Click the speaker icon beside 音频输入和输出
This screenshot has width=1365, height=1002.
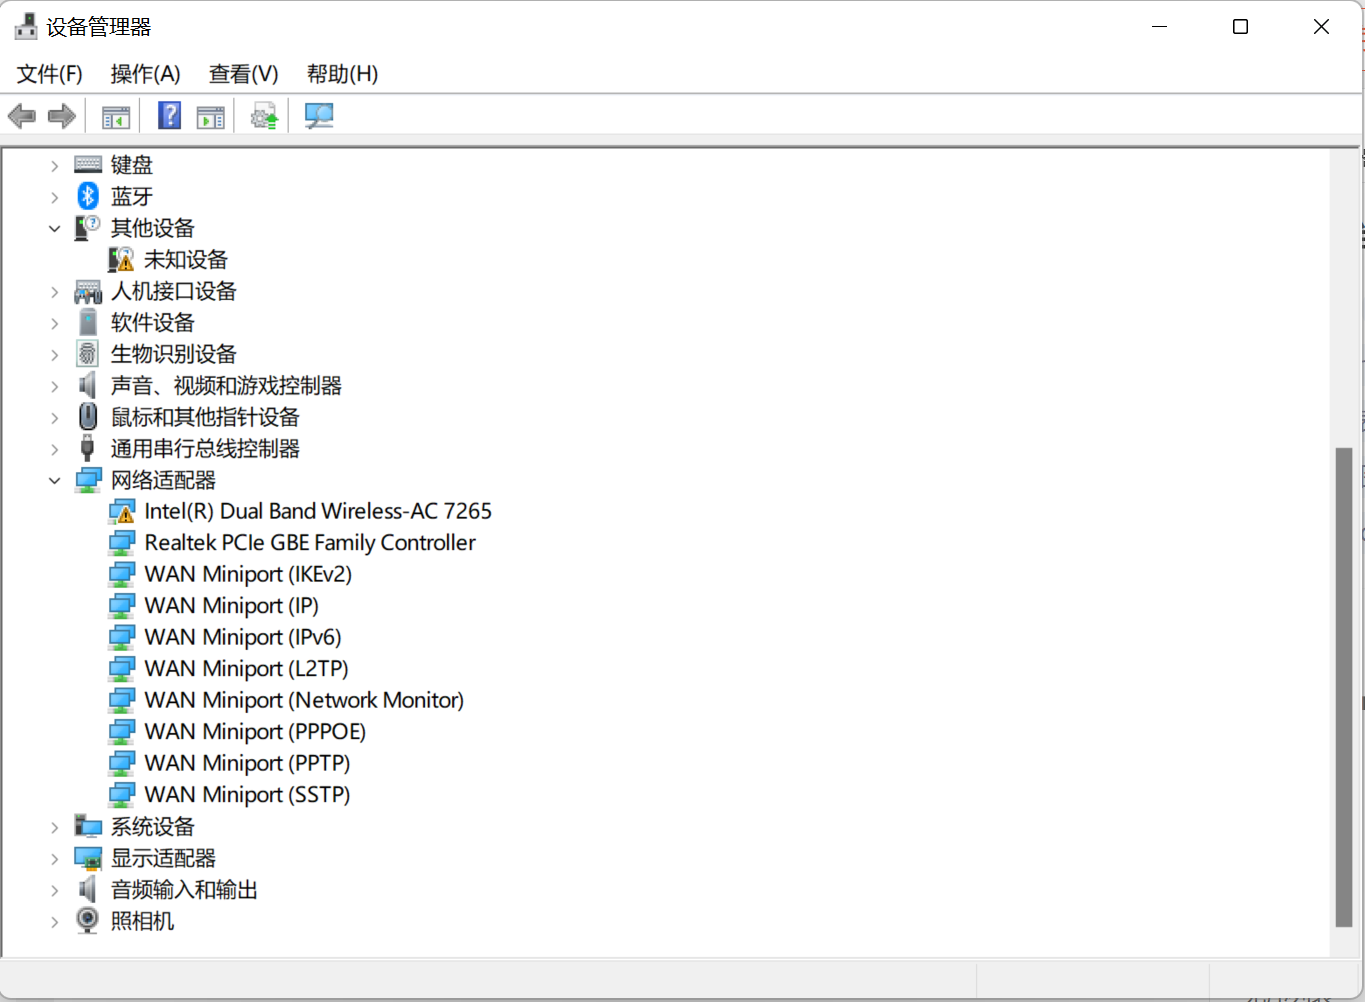click(x=88, y=889)
